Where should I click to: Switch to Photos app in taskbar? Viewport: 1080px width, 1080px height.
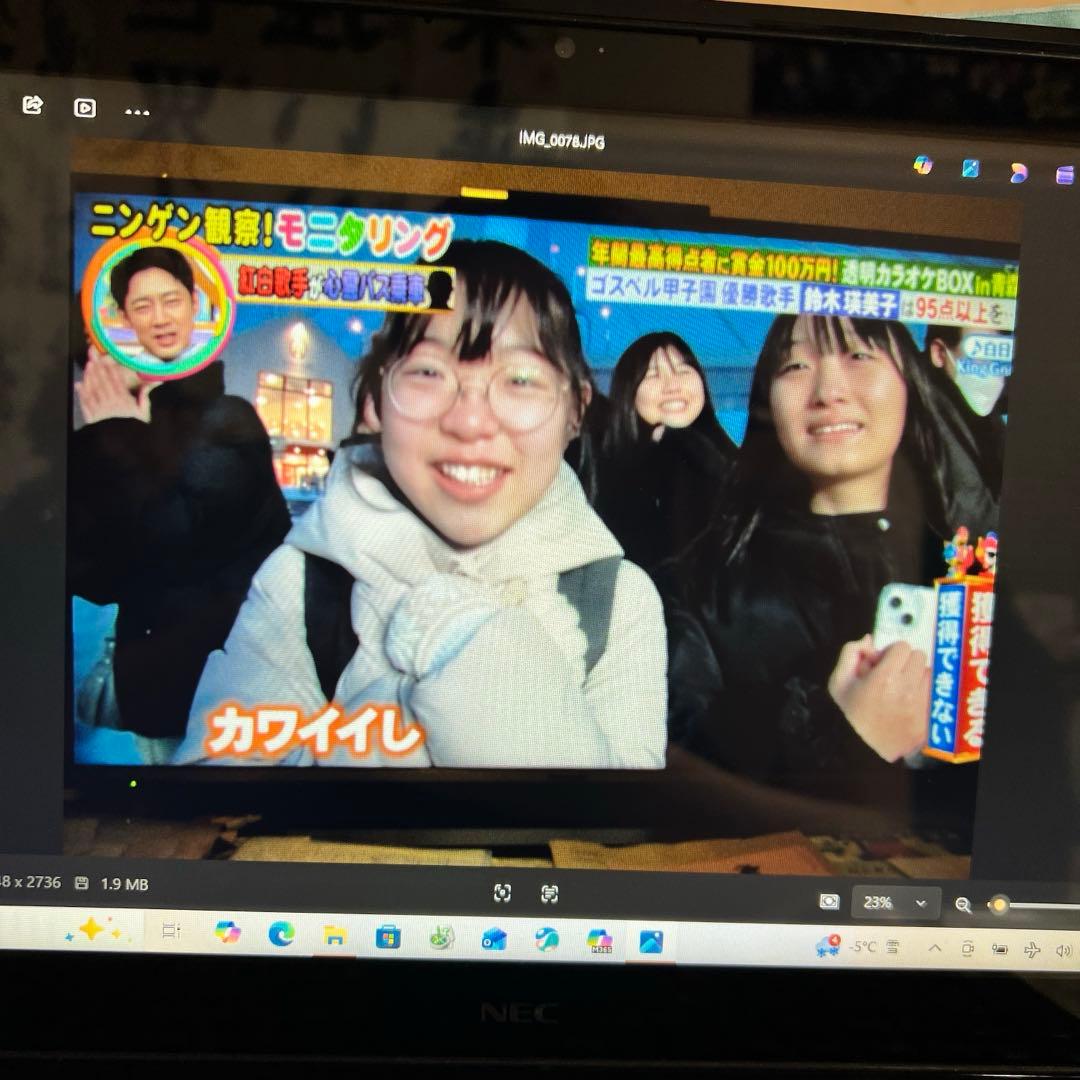click(x=651, y=941)
